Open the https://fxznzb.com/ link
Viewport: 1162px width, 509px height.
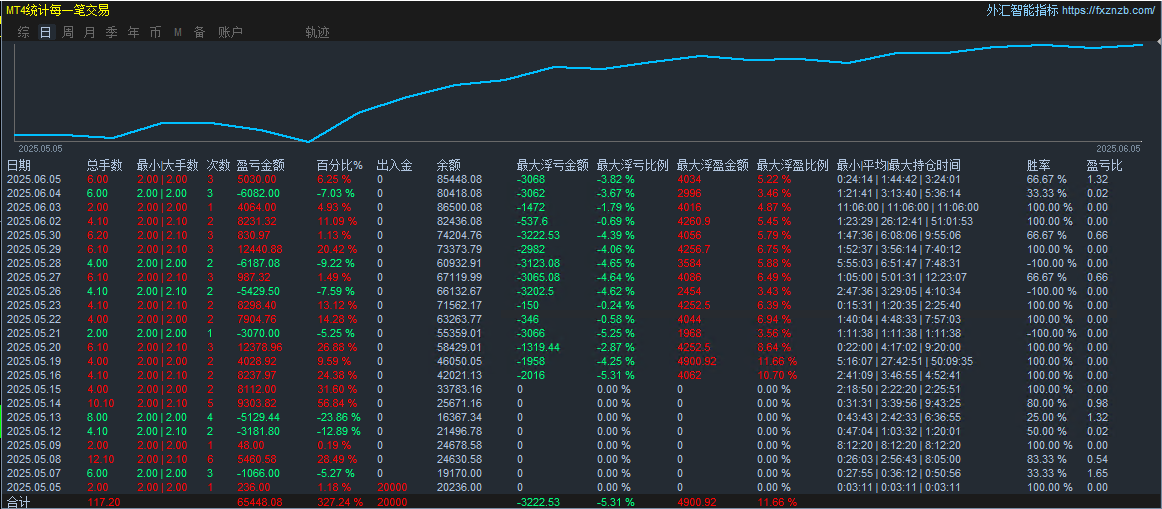pyautogui.click(x=1109, y=11)
